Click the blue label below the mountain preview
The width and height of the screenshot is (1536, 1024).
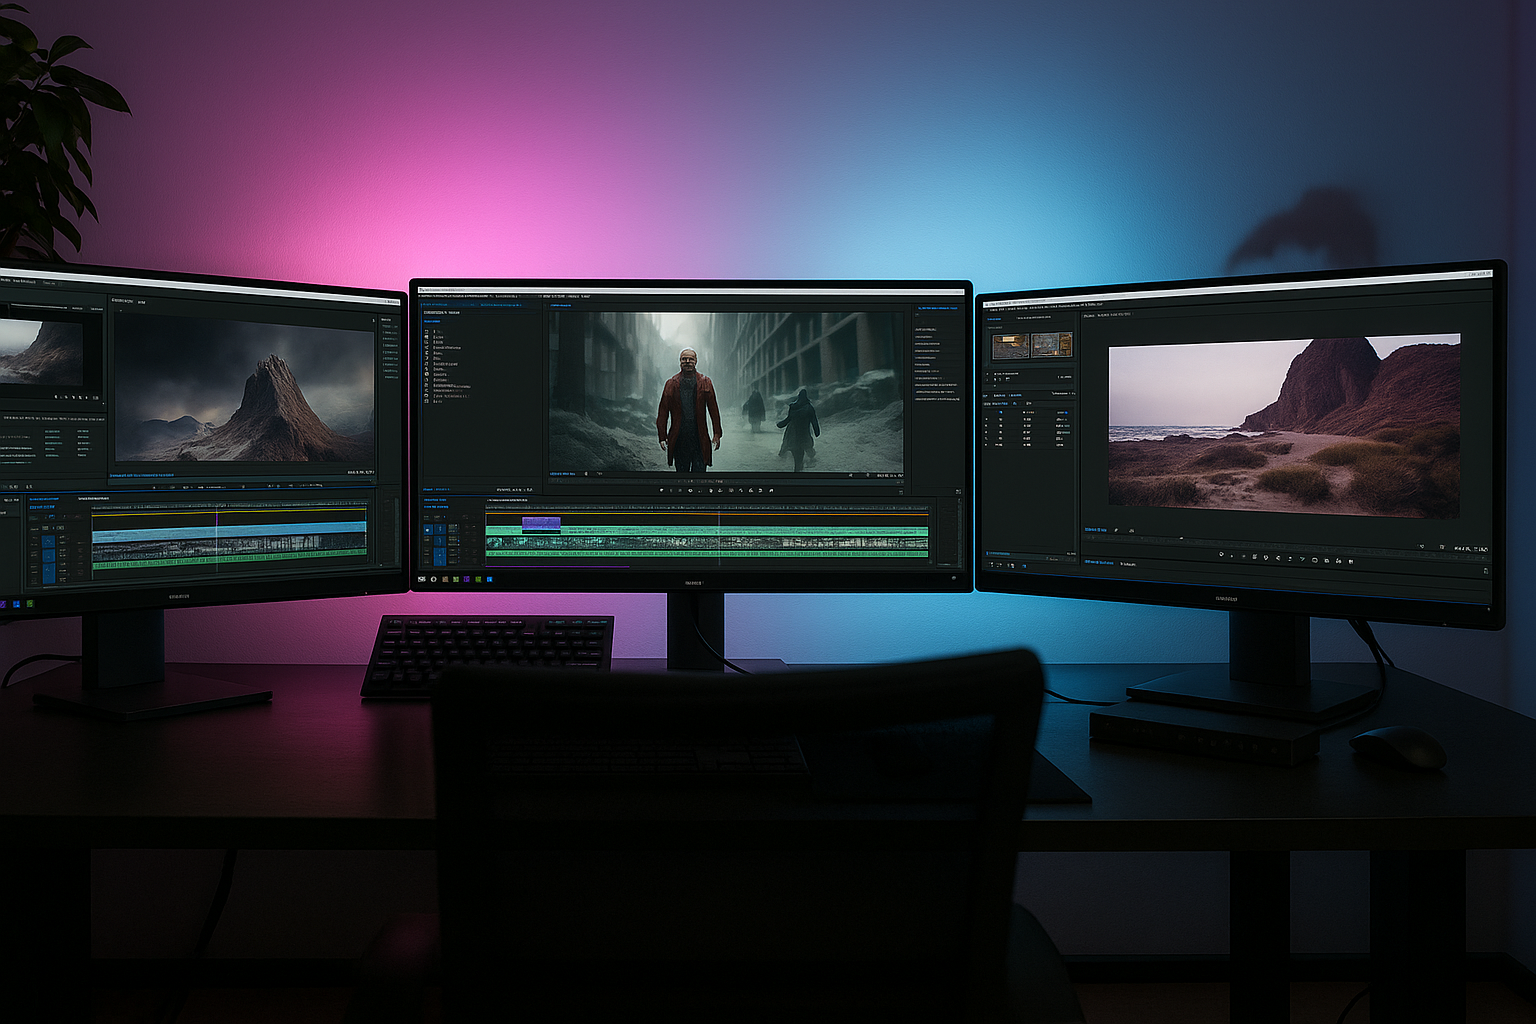click(140, 475)
